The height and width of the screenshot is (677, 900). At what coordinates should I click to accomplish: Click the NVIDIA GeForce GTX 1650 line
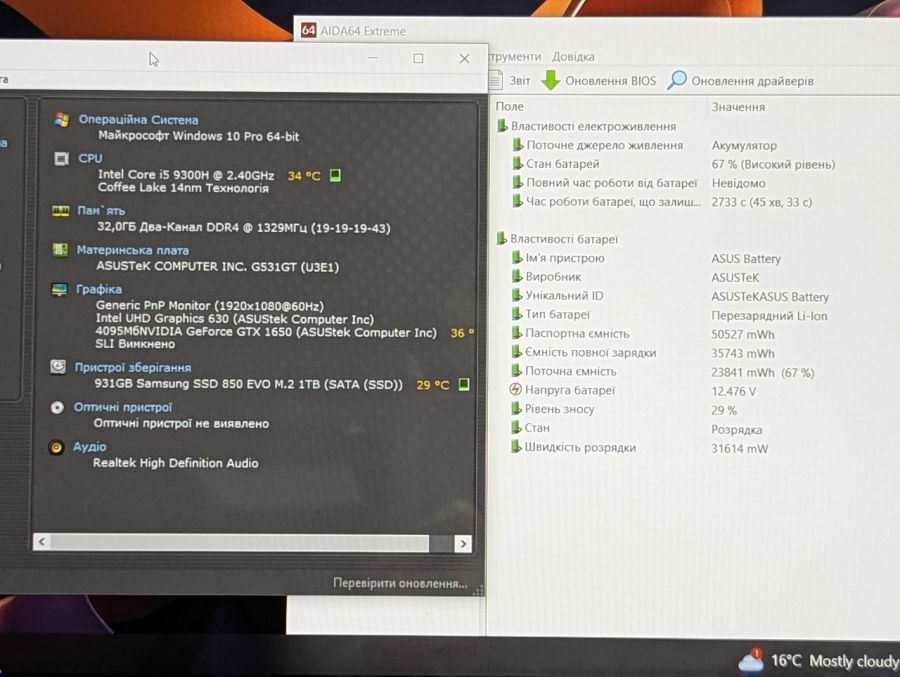coord(266,332)
